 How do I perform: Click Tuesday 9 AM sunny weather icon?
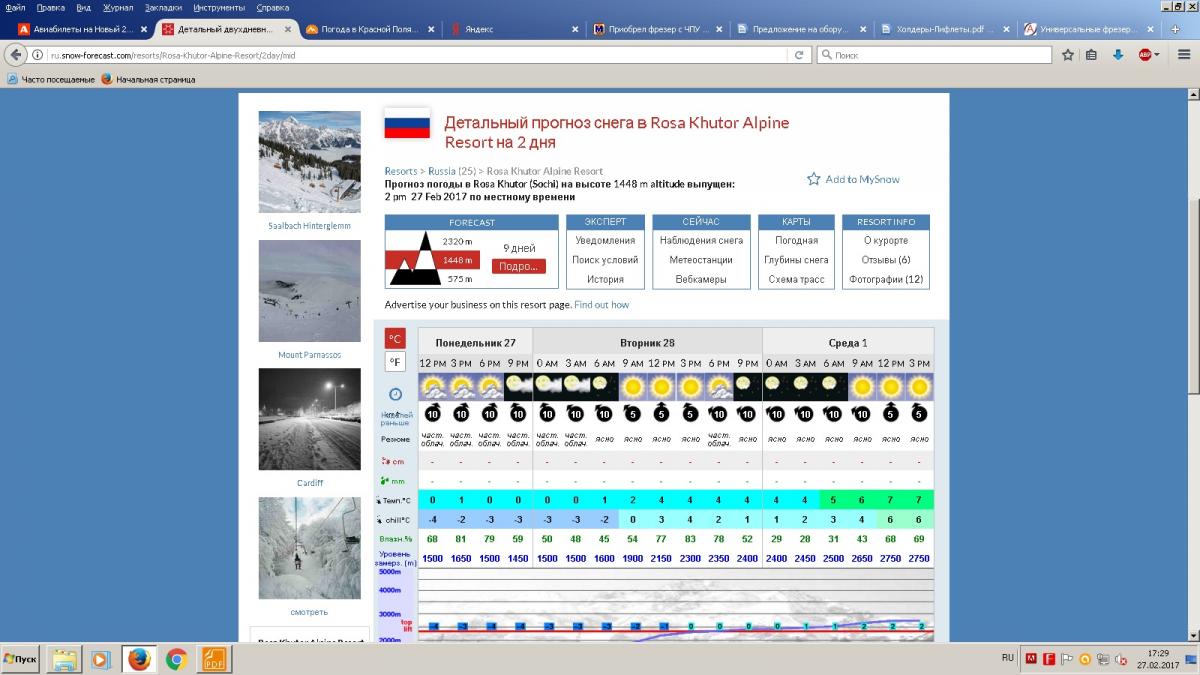(633, 385)
